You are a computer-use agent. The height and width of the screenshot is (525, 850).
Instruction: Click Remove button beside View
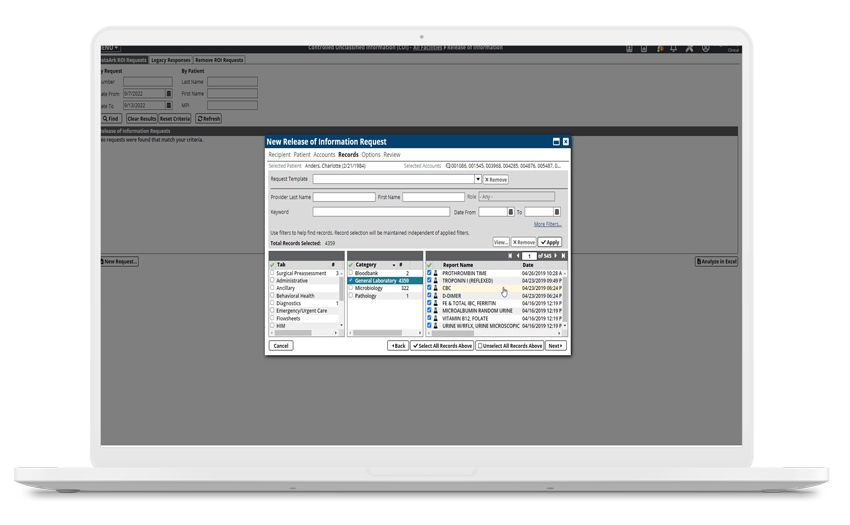pos(523,242)
